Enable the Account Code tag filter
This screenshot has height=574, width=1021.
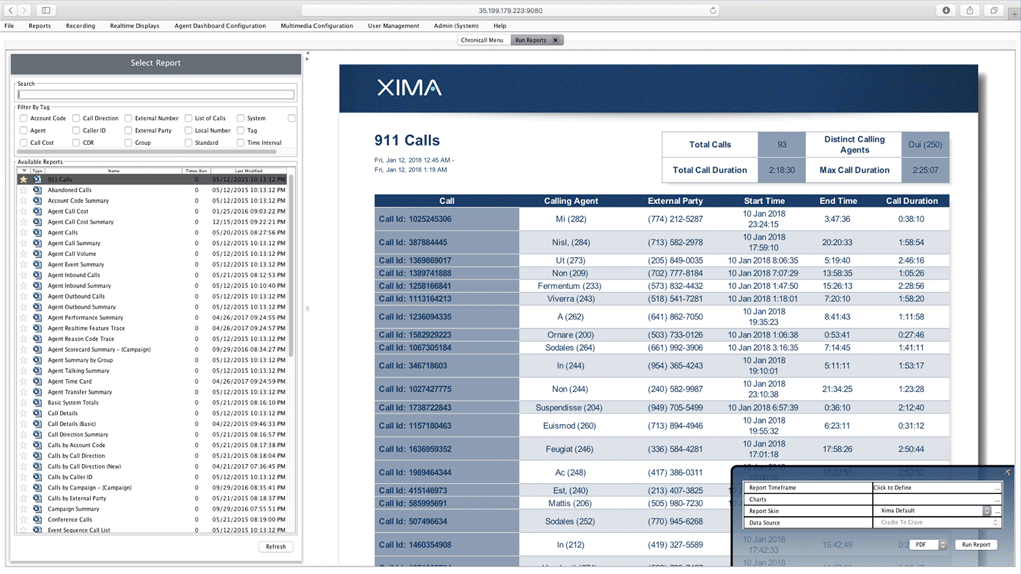tap(23, 118)
